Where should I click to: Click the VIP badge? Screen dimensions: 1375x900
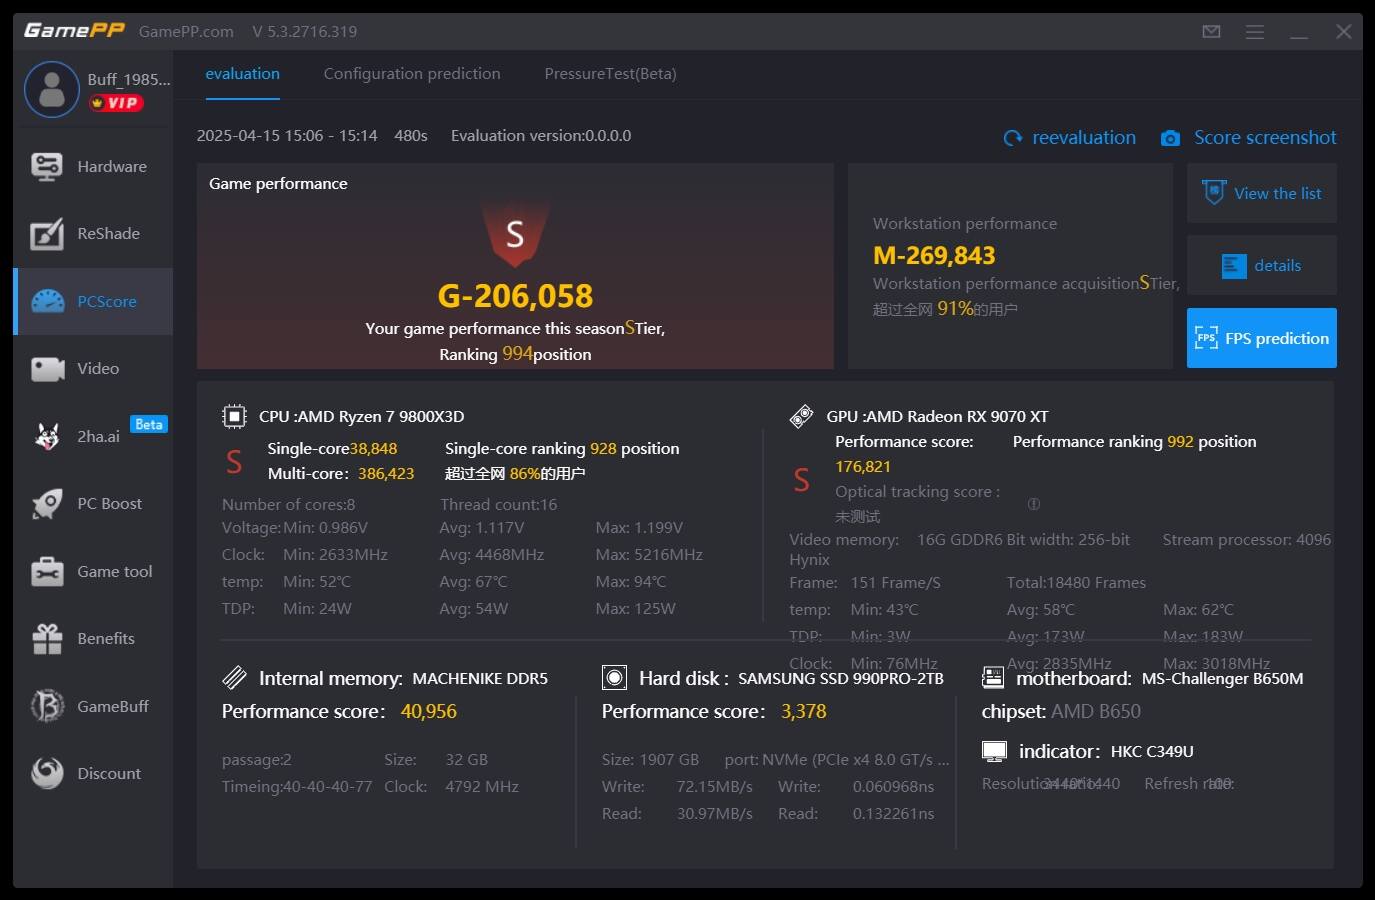117,103
